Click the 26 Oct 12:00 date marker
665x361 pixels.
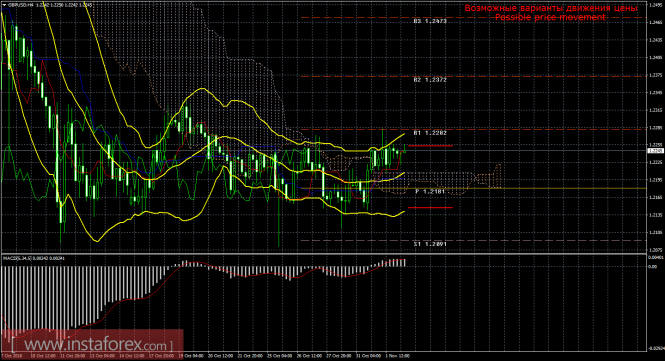pyautogui.click(x=309, y=355)
